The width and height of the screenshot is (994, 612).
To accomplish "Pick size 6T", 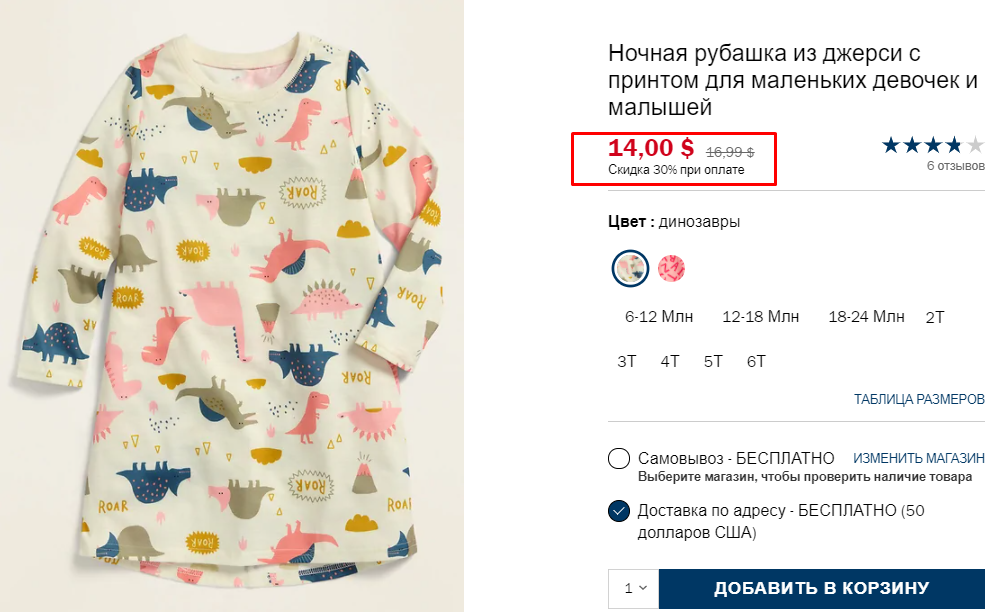I will [756, 361].
